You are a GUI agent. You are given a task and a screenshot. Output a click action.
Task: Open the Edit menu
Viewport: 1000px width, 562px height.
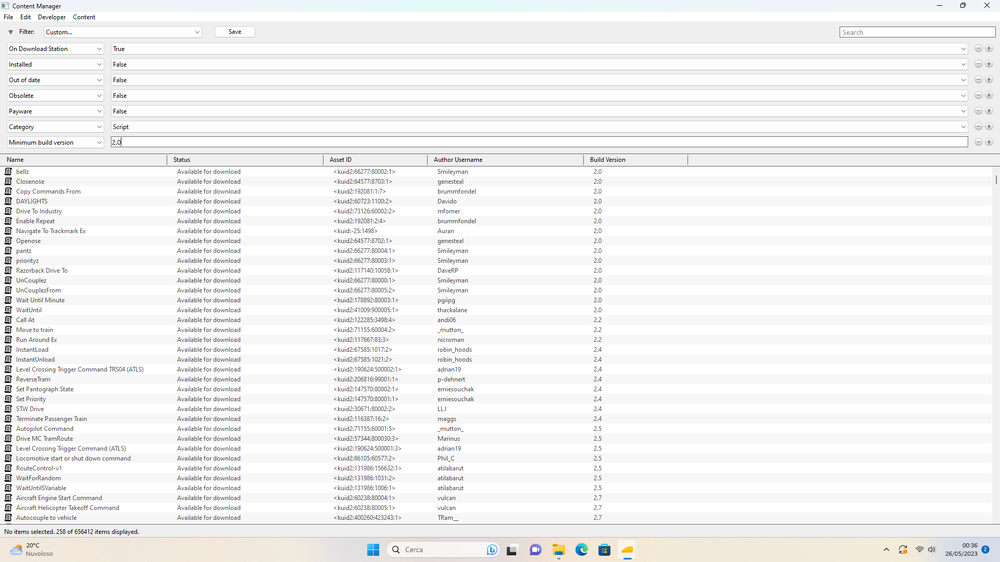pyautogui.click(x=26, y=17)
